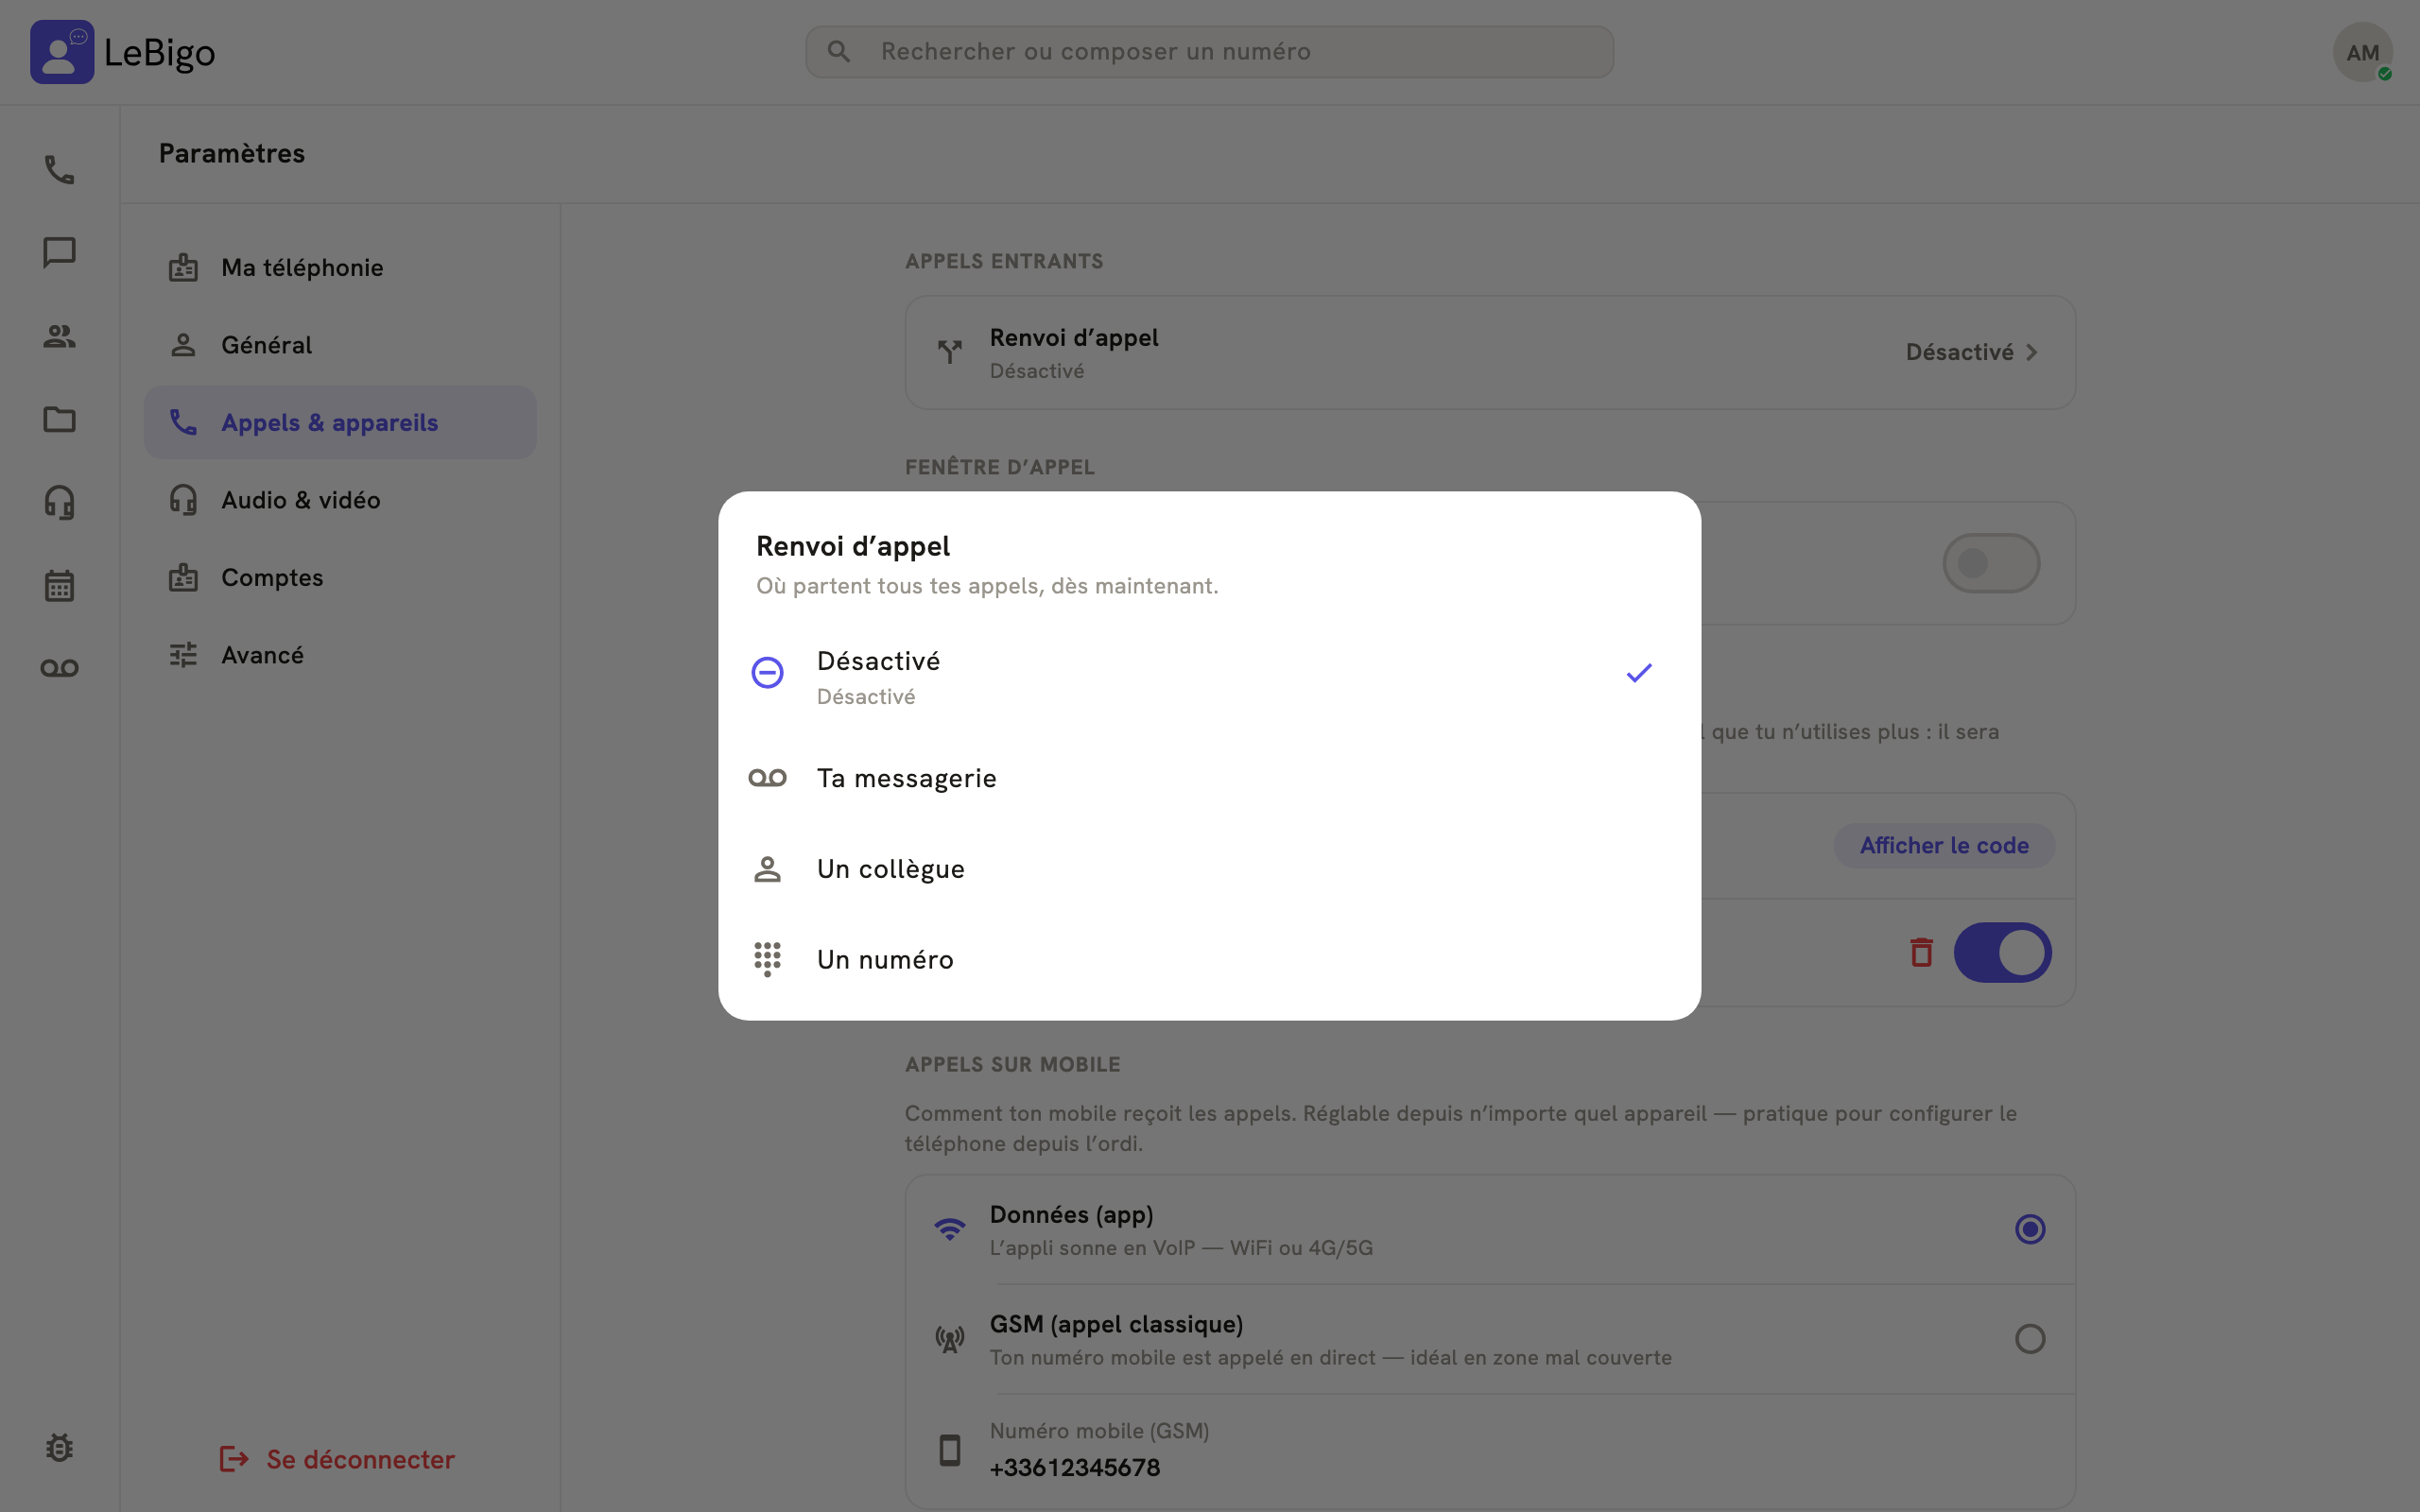Click the AM profile avatar

[2362, 52]
